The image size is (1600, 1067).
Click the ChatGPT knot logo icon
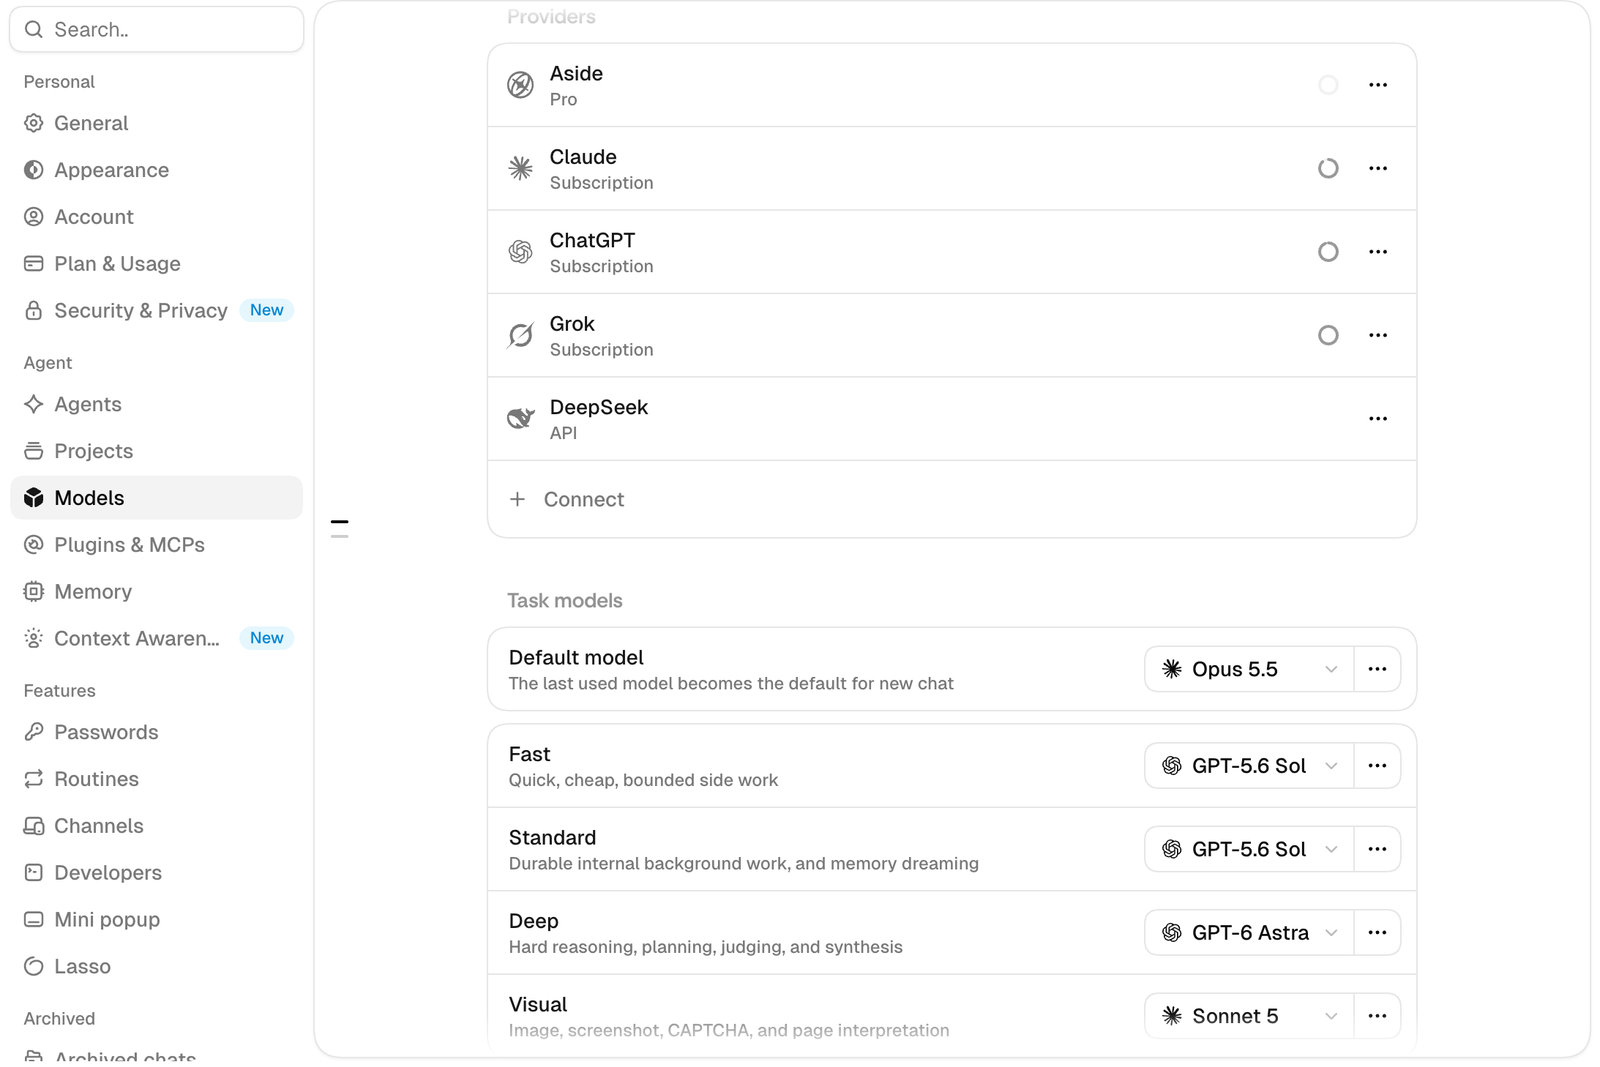[520, 252]
